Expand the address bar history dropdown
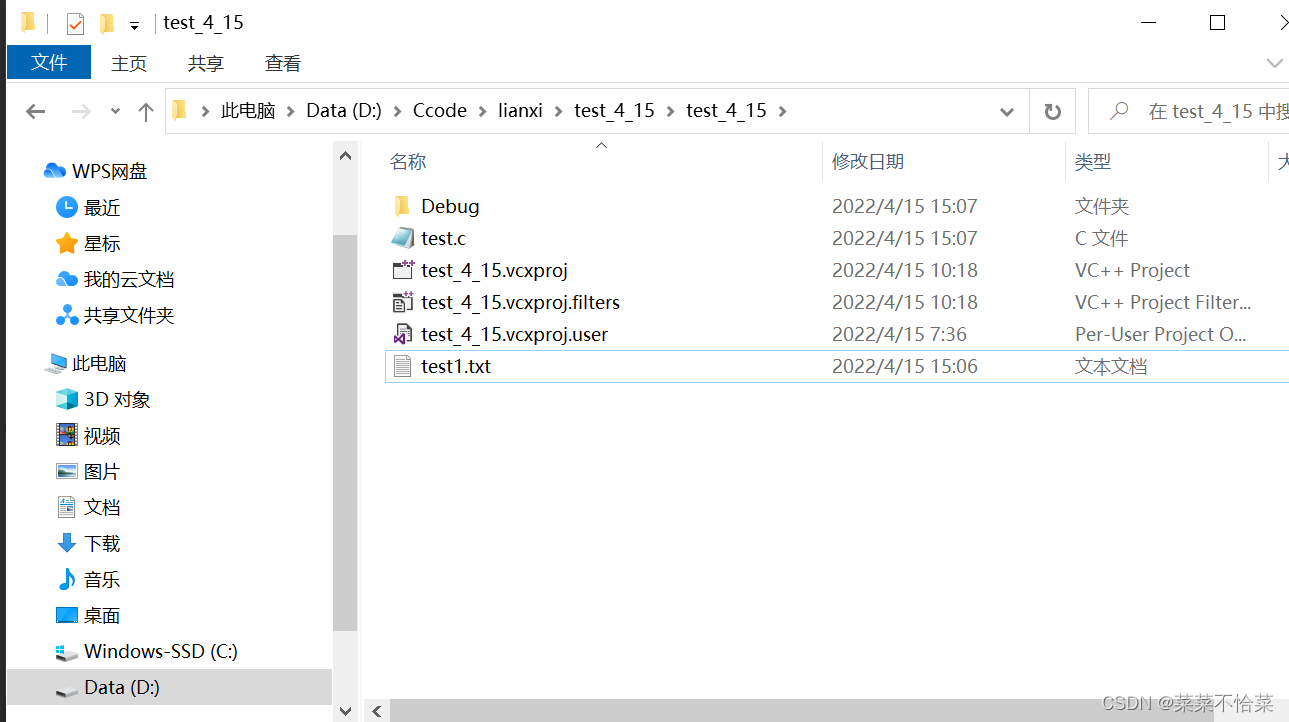This screenshot has width=1289, height=722. coord(1007,111)
